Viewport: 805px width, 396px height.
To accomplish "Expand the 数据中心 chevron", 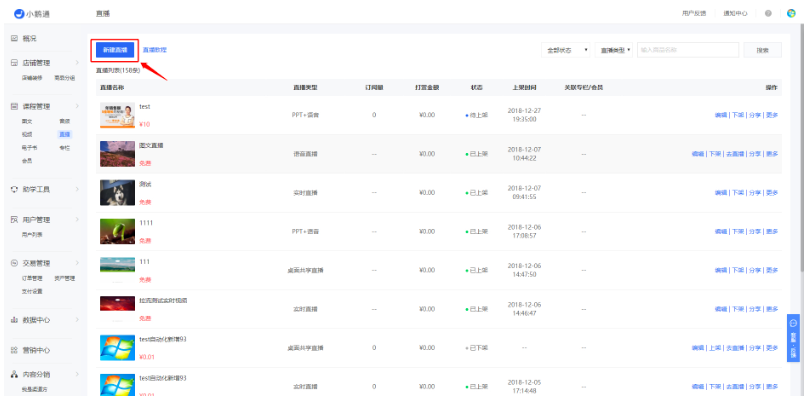I will tap(78, 319).
